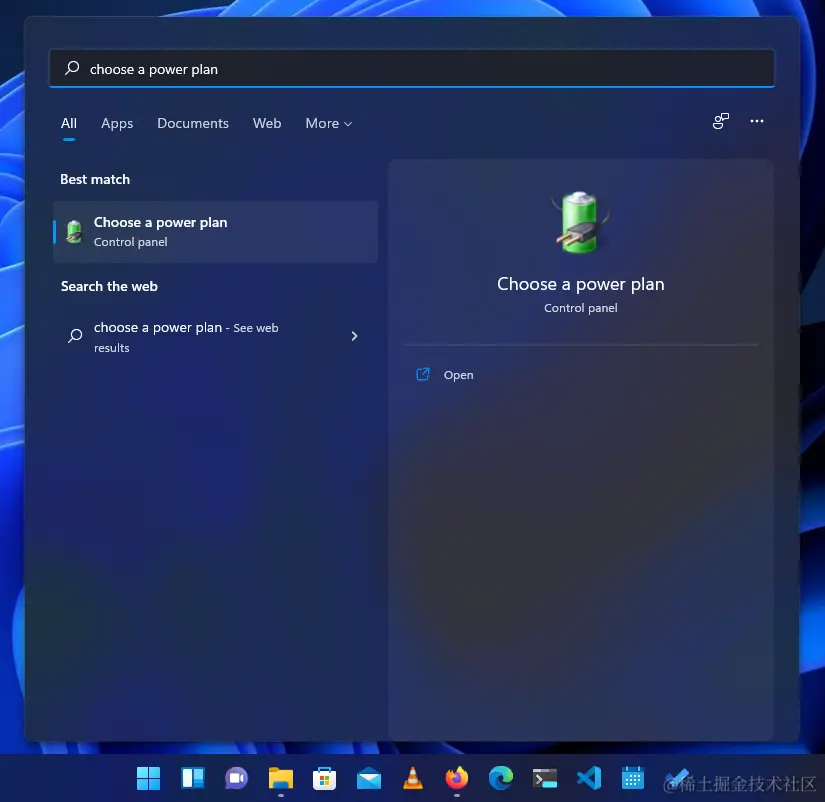Click the magnifier icon in the search box

(72, 68)
